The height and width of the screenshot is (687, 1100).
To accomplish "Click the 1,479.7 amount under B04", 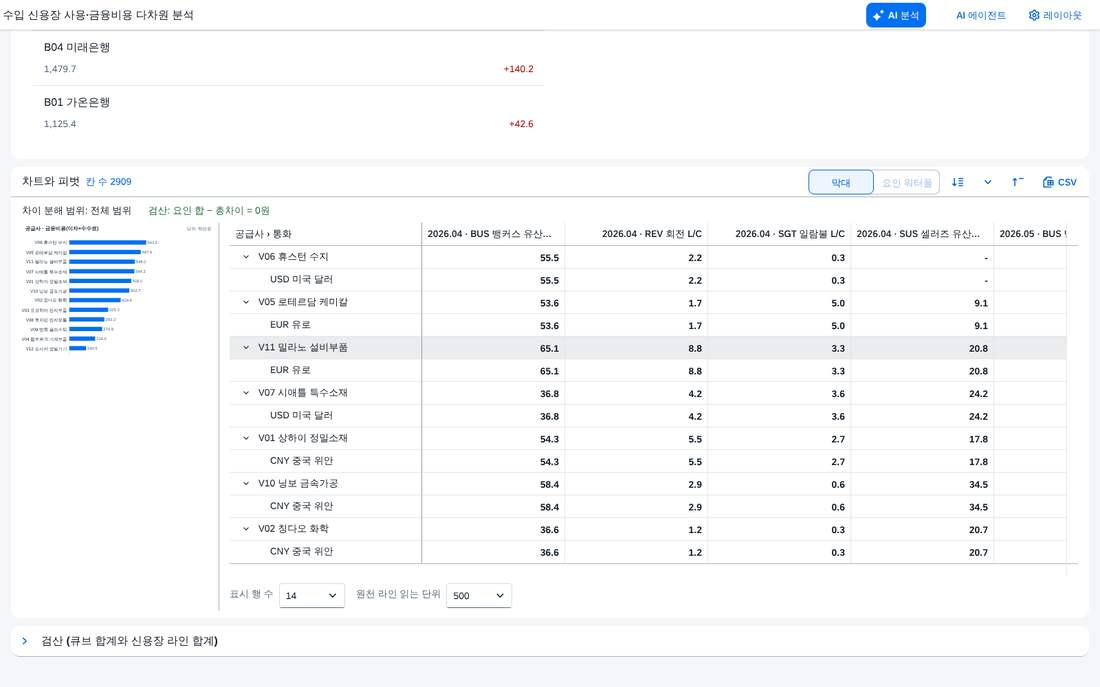I will click(x=60, y=69).
